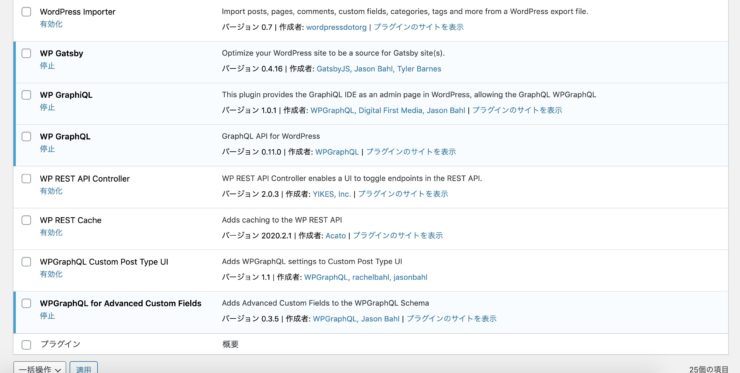Deactivate WP Gatsby via 停止 link
This screenshot has width=740, height=373.
click(47, 66)
